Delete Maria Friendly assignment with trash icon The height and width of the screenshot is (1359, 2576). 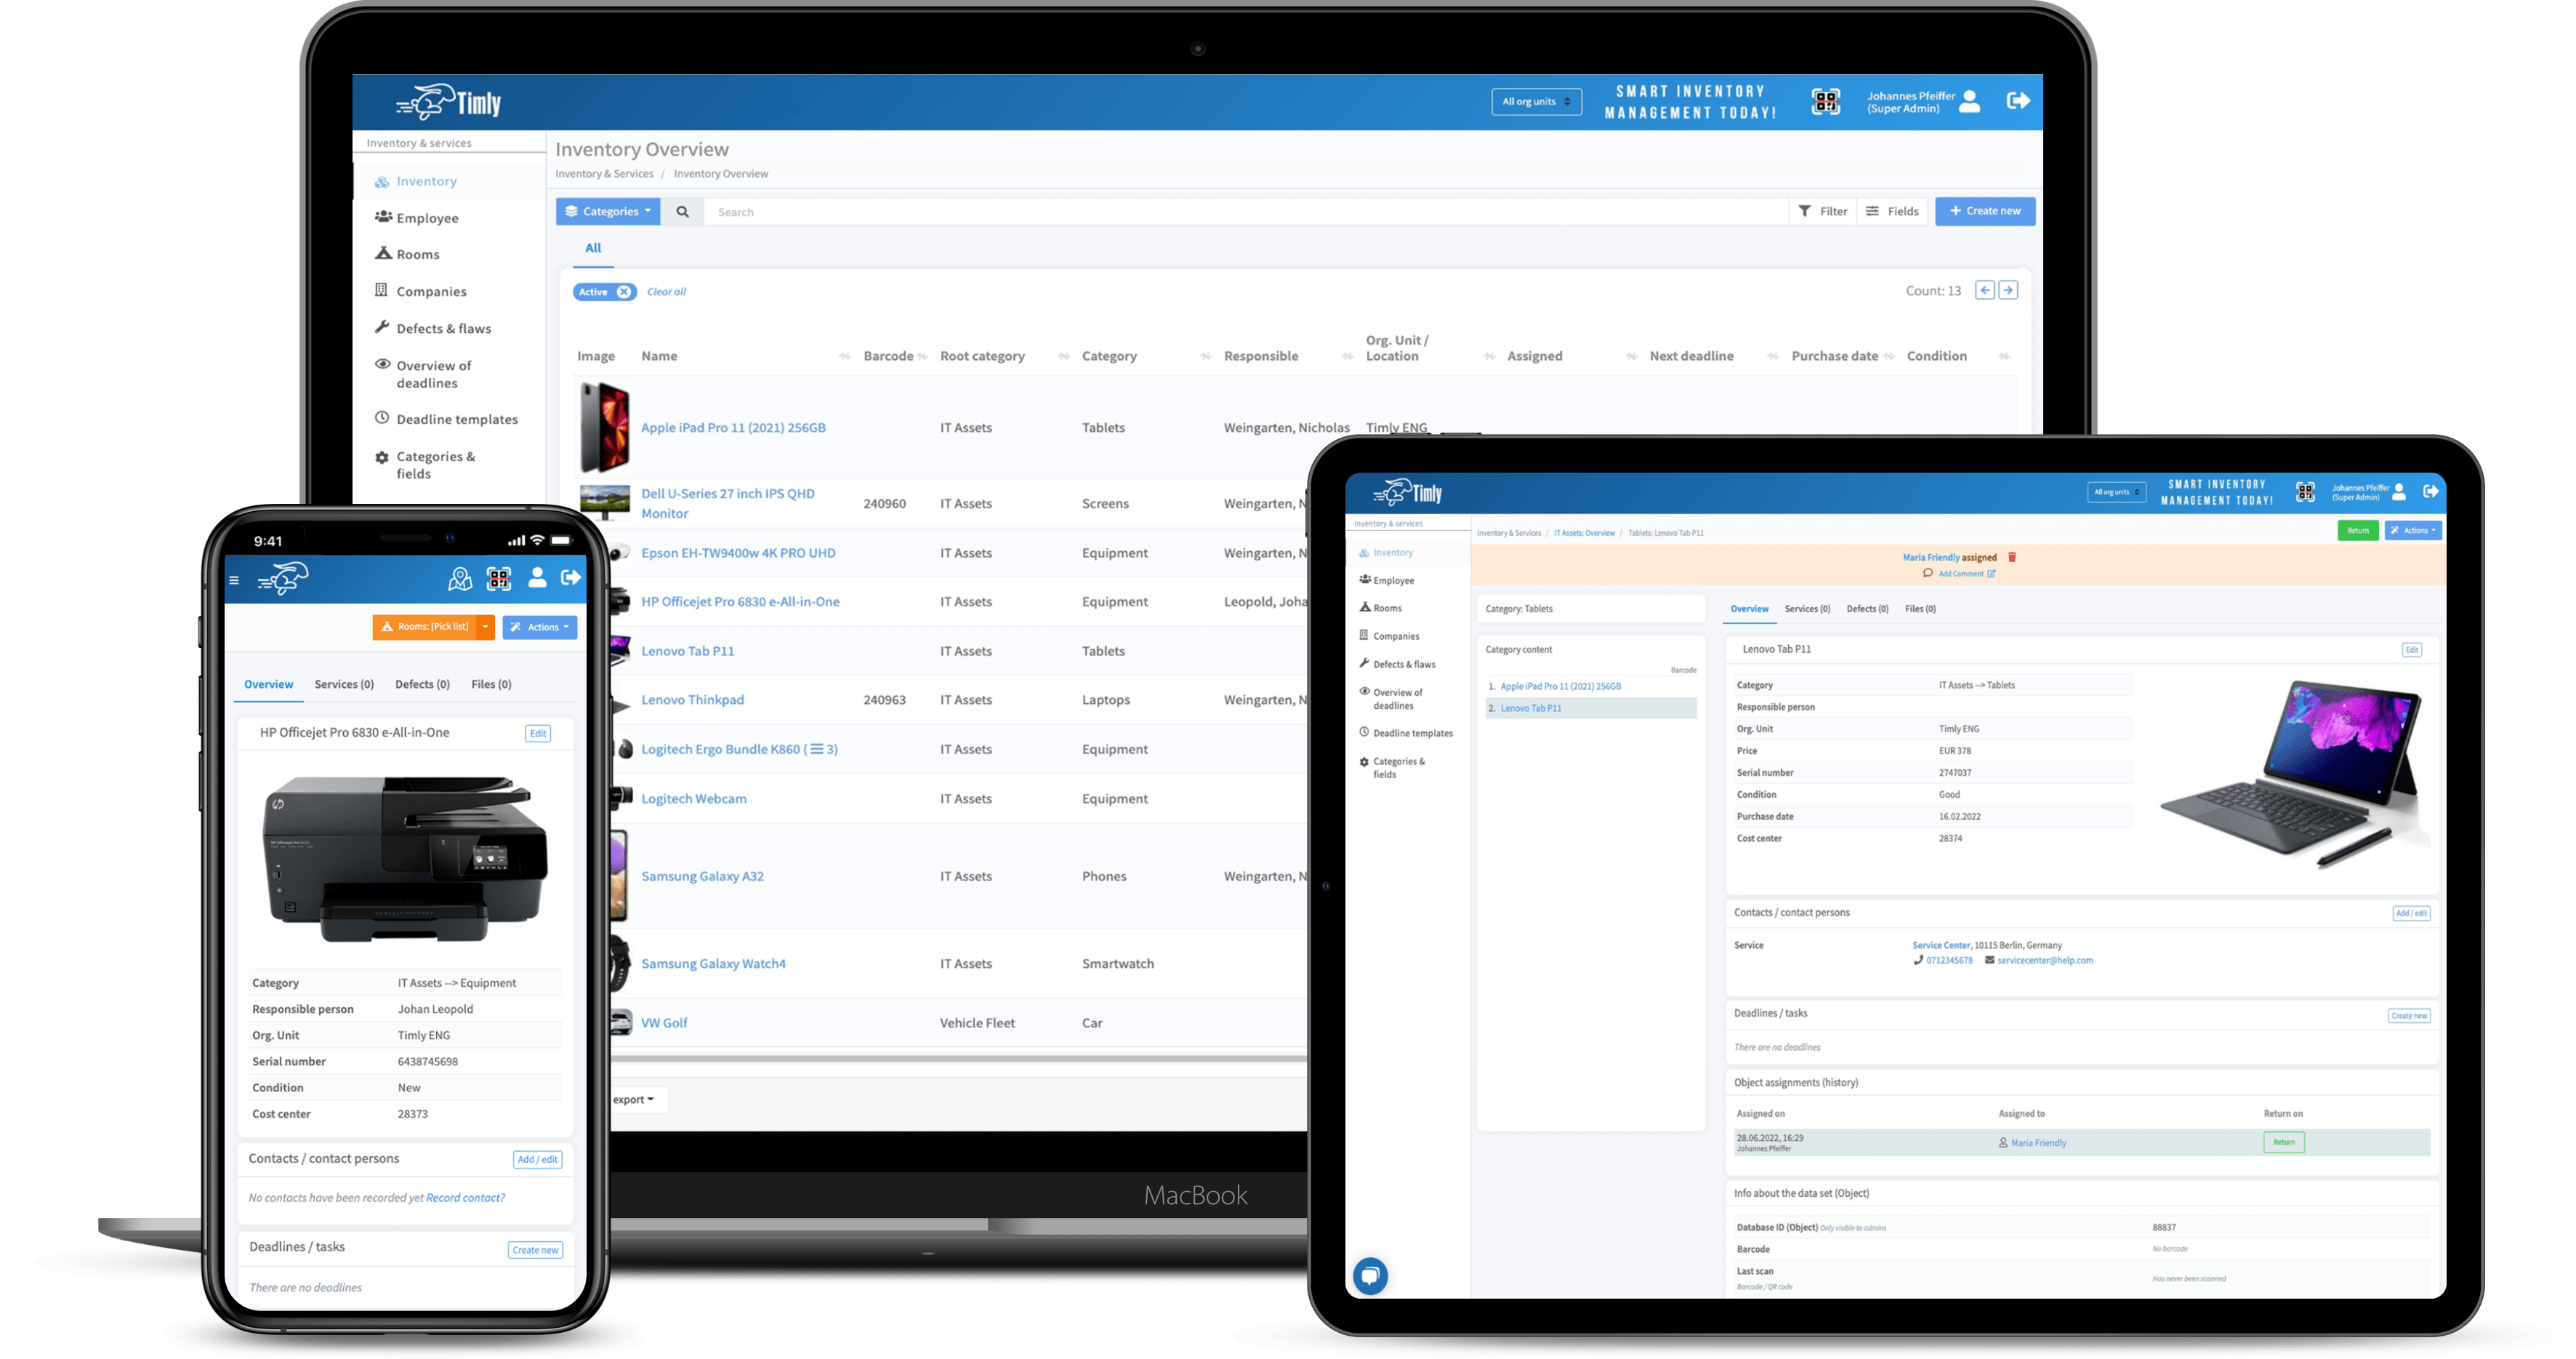(x=2012, y=557)
